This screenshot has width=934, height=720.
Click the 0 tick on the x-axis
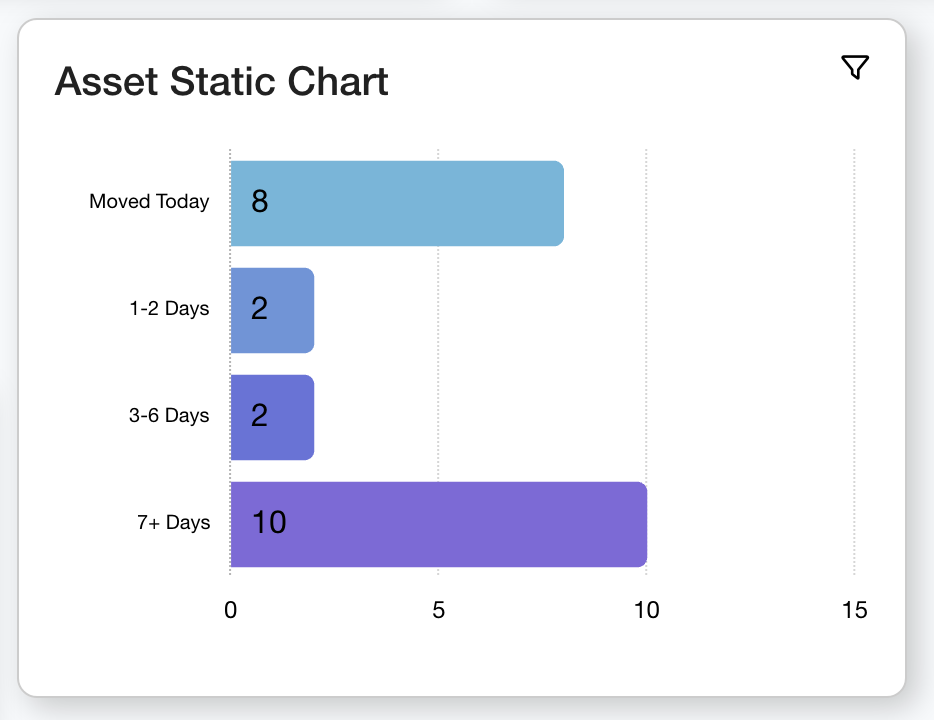point(231,610)
